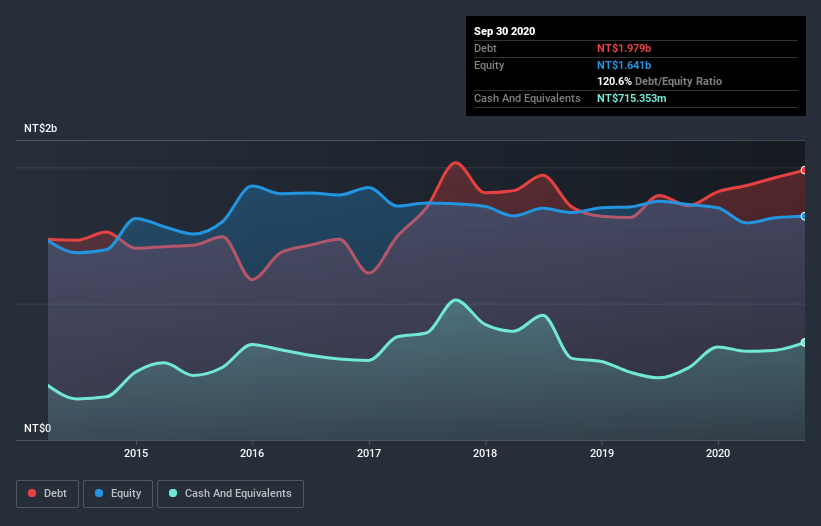
Task: Toggle the Equity legend button
Action: 118,494
